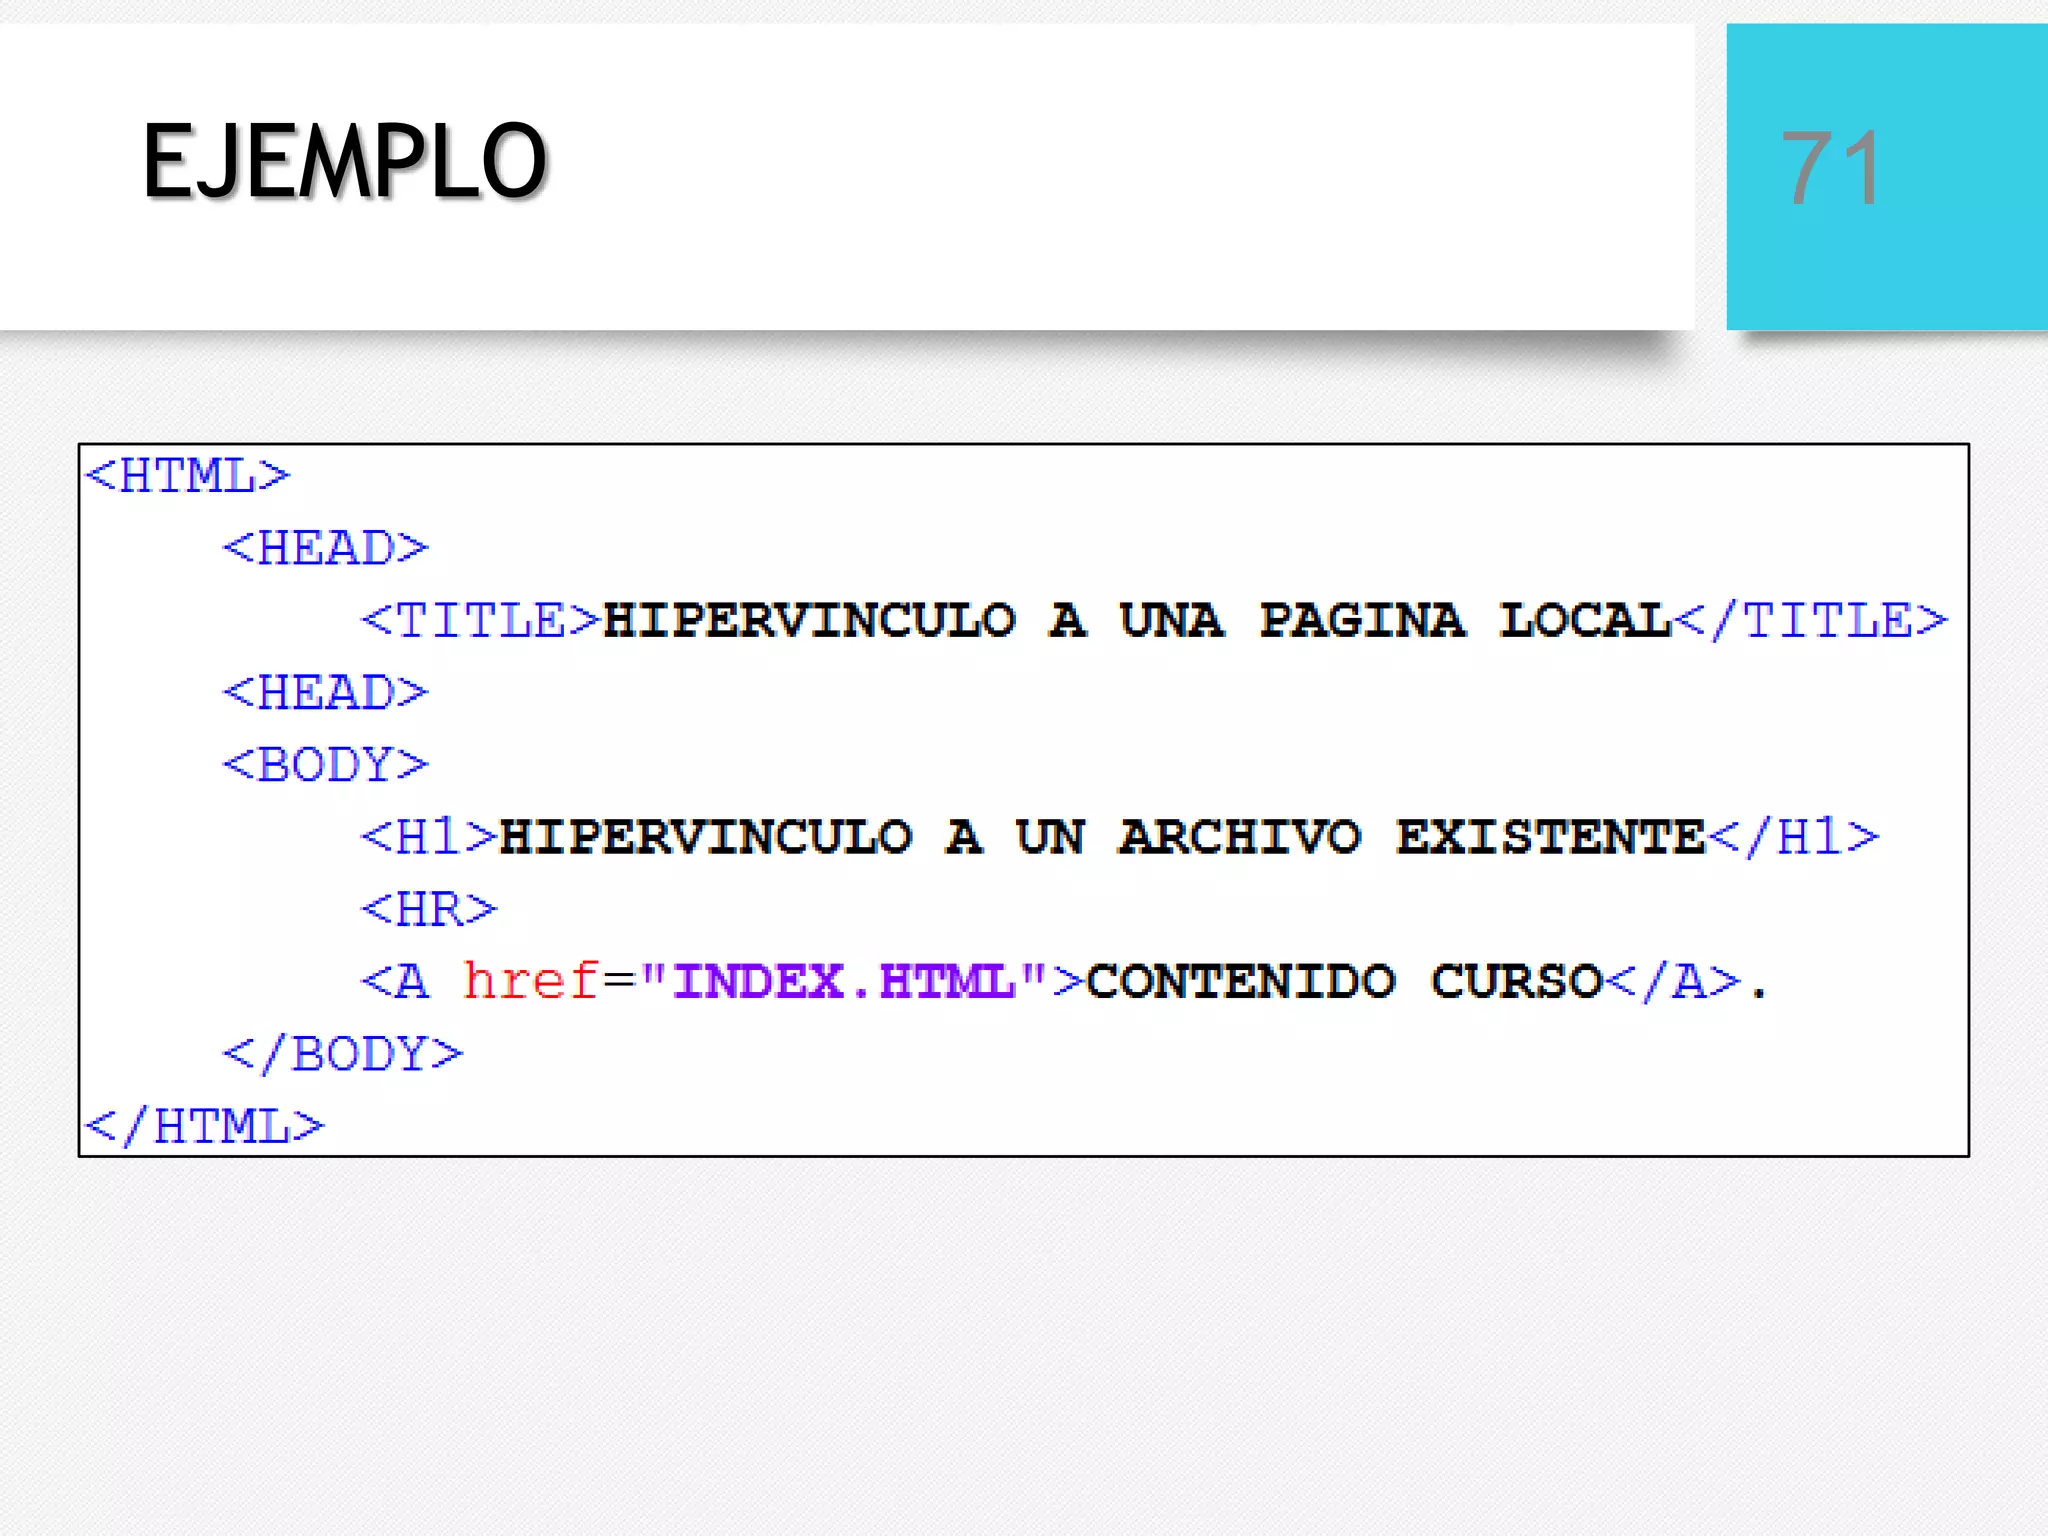Click the closing </TITLE> tag

coord(1811,620)
